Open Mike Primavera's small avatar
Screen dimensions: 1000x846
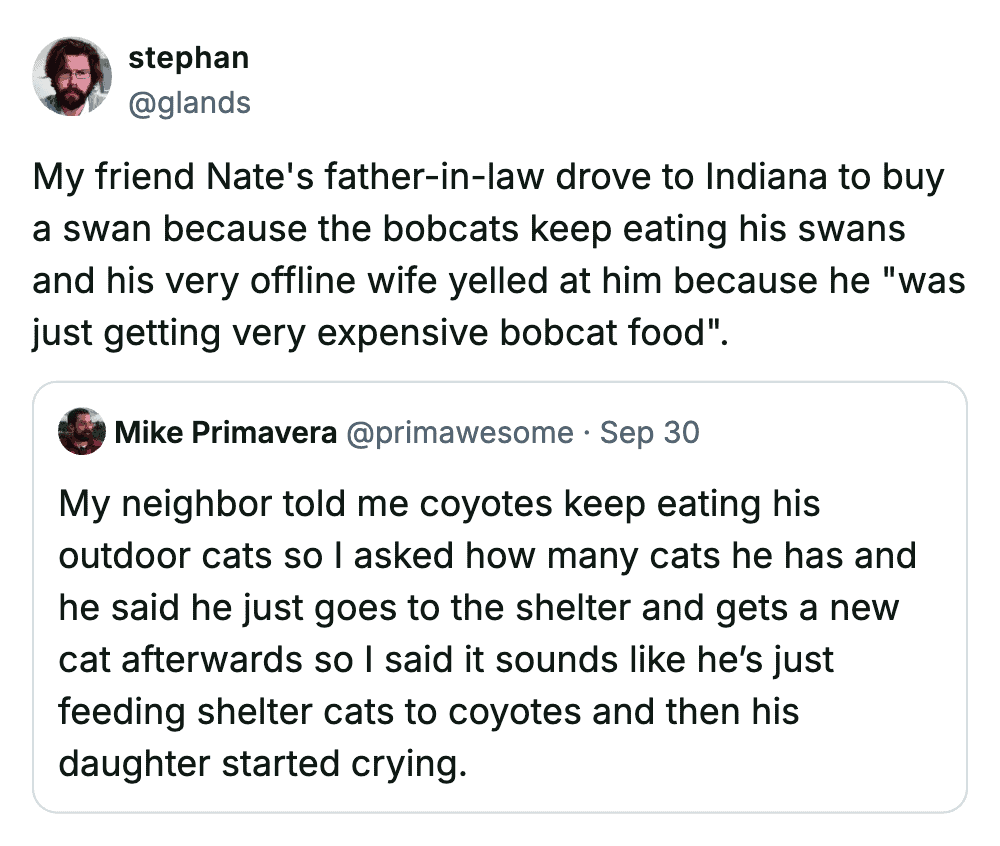coord(82,432)
